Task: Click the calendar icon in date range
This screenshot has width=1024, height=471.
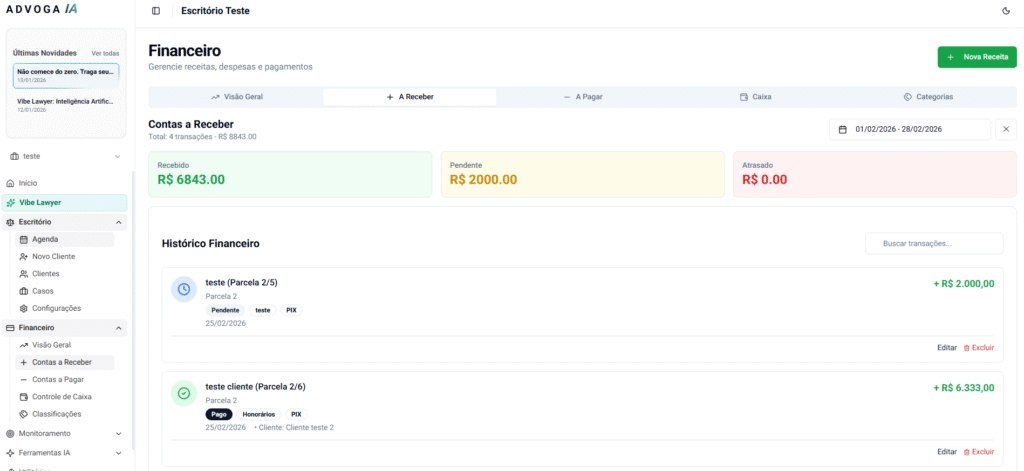Action: pos(843,129)
